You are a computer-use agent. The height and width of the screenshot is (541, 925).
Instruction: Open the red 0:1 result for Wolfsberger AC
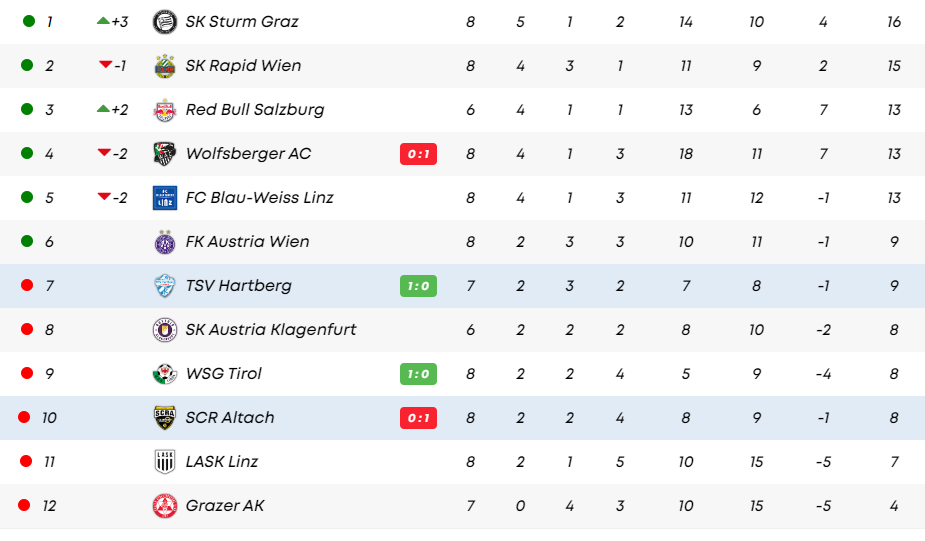point(418,154)
